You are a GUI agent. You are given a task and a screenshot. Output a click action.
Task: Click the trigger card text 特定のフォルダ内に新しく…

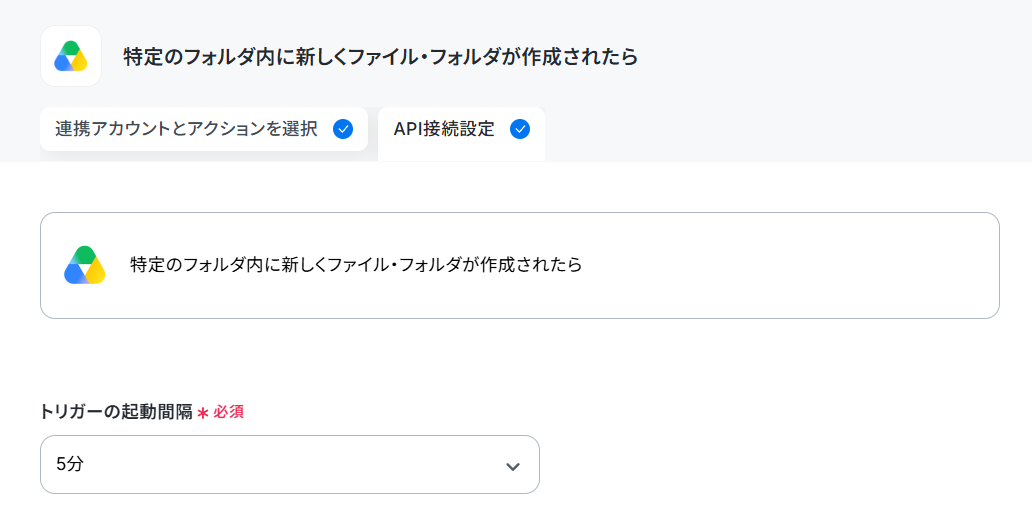[x=356, y=264]
